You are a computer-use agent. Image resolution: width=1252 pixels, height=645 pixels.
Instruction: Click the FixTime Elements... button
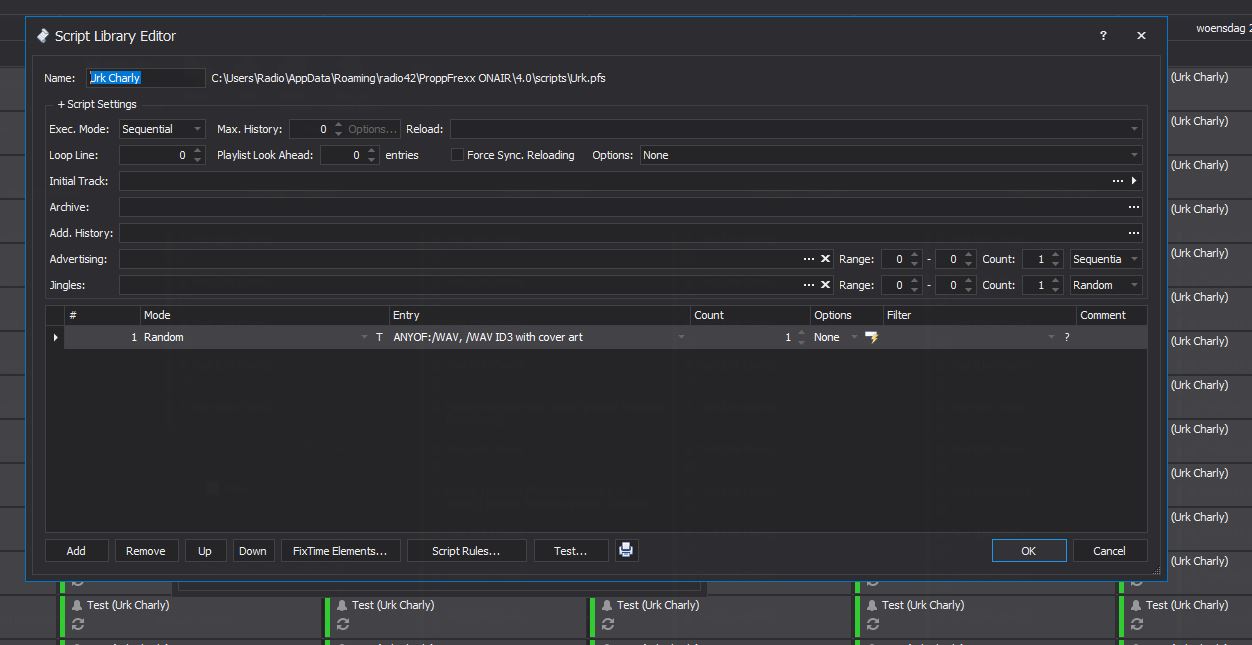(x=340, y=551)
